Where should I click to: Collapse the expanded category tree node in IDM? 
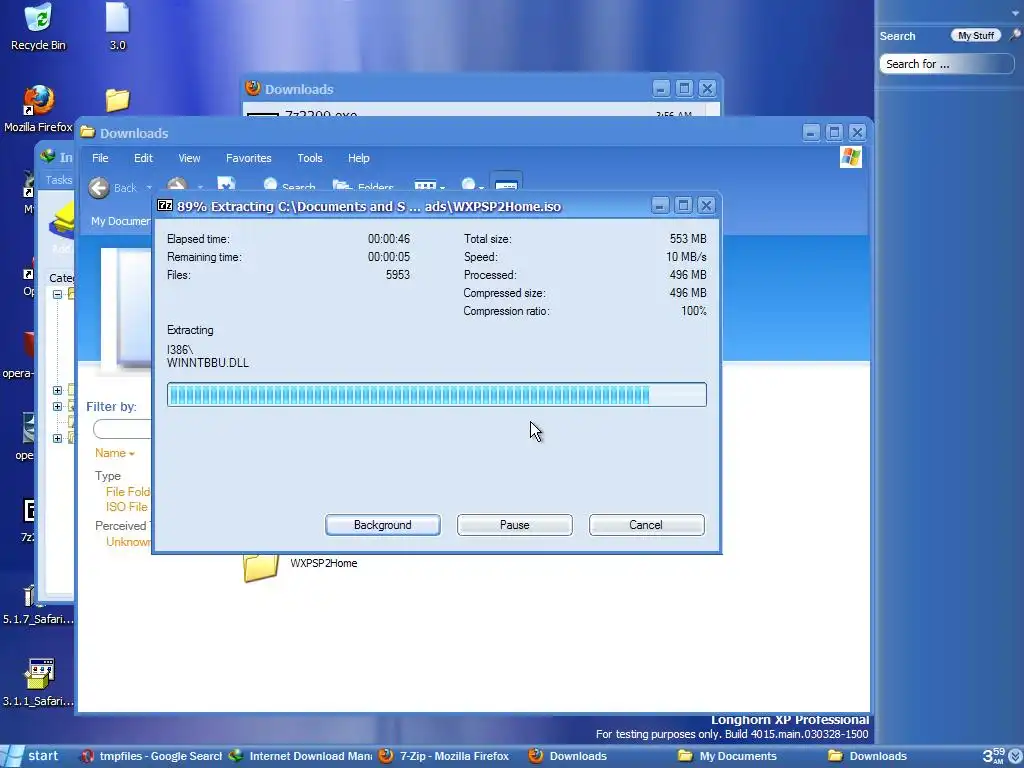[57, 294]
